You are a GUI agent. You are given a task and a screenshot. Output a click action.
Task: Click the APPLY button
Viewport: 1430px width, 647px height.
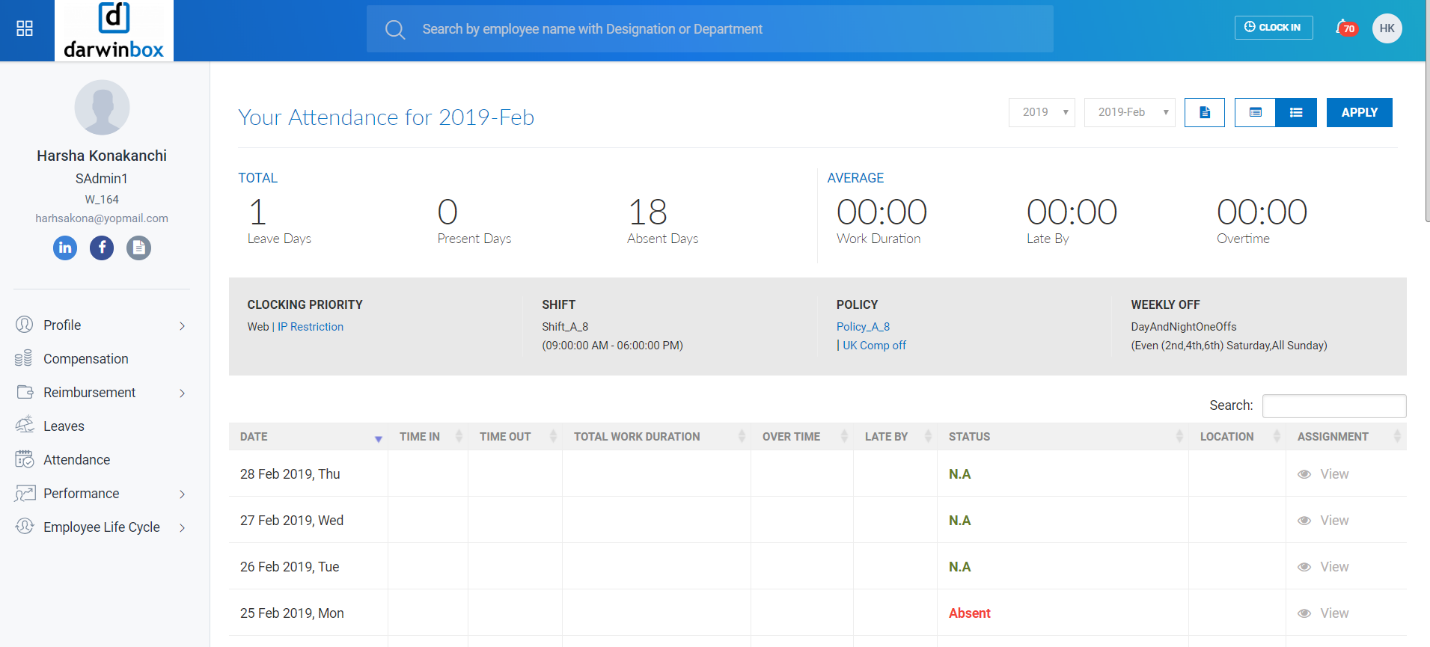click(1359, 113)
